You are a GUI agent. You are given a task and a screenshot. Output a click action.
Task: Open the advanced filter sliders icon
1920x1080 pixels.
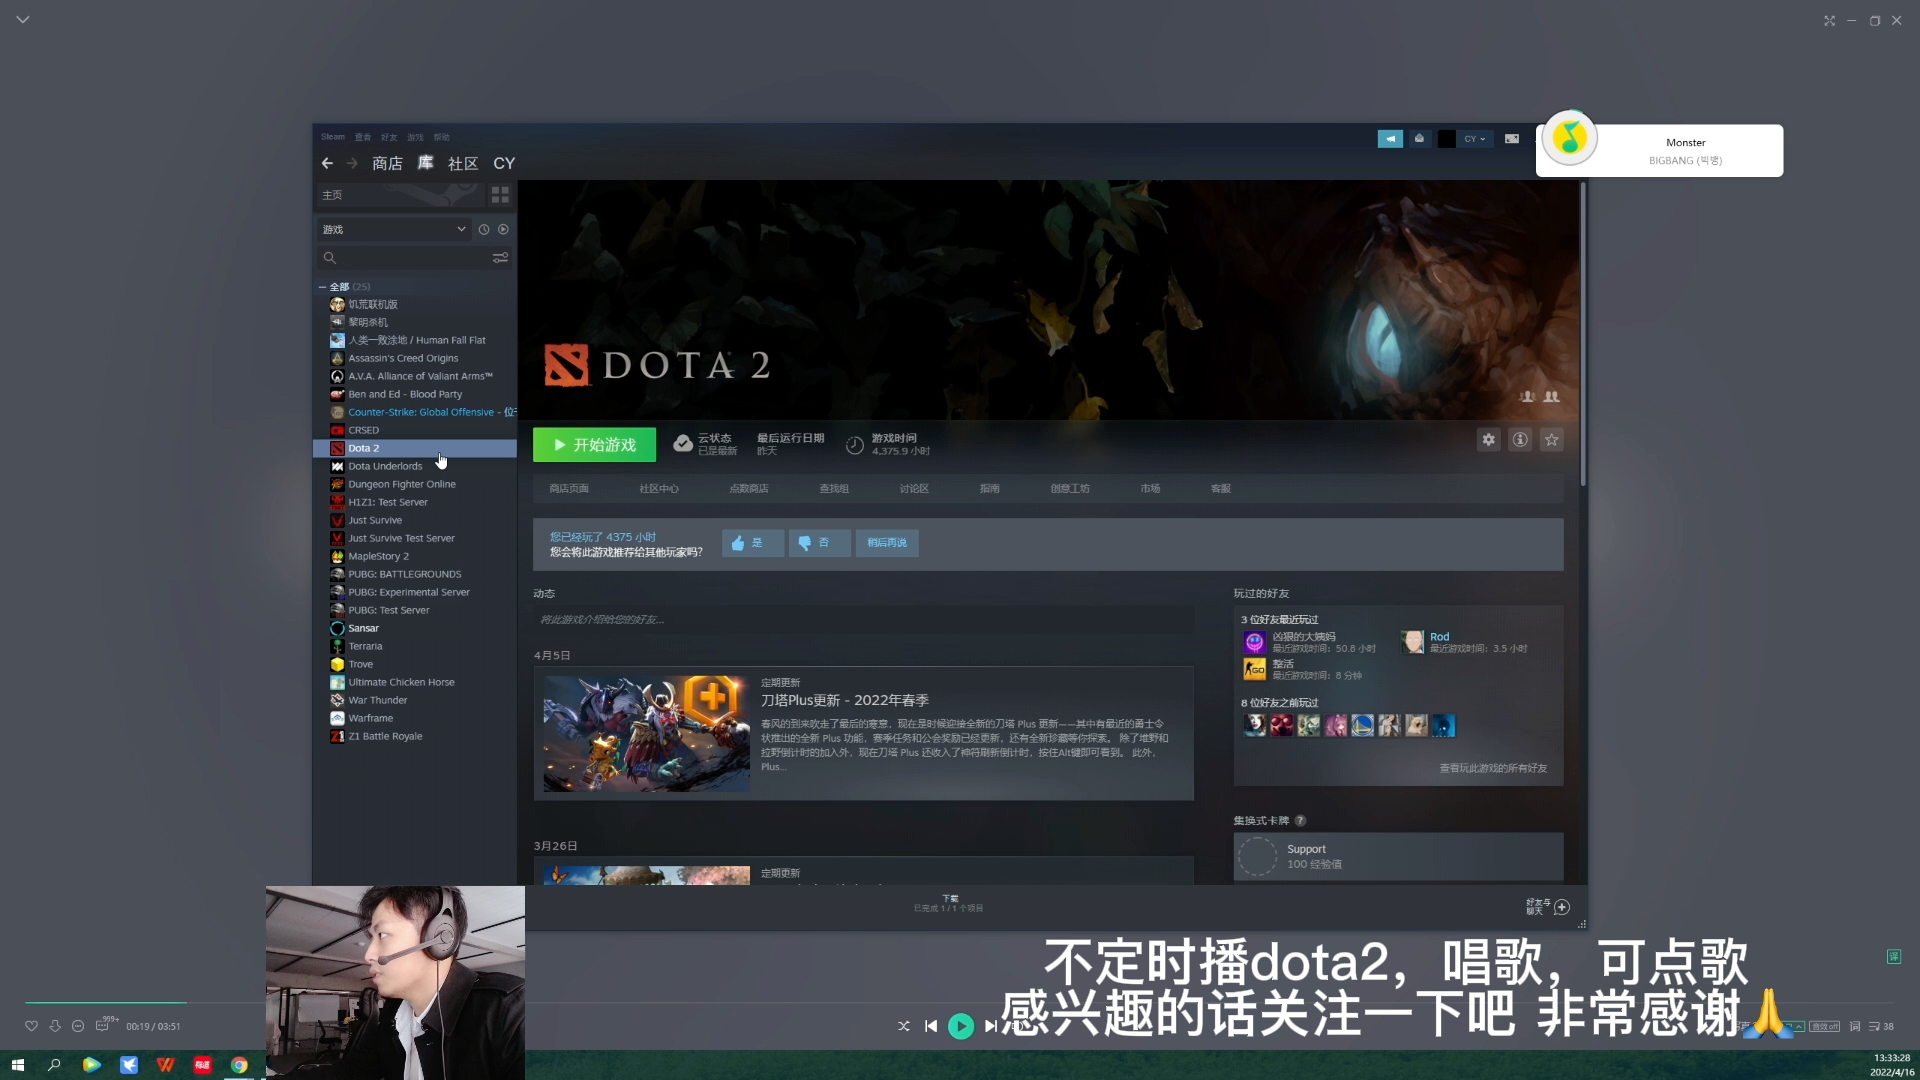click(x=500, y=258)
